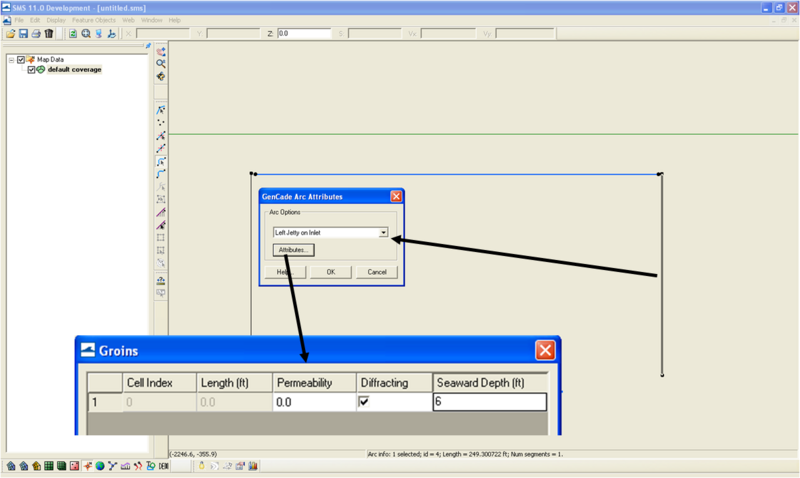
Task: Open the Feature Objects menu
Action: pyautogui.click(x=94, y=20)
